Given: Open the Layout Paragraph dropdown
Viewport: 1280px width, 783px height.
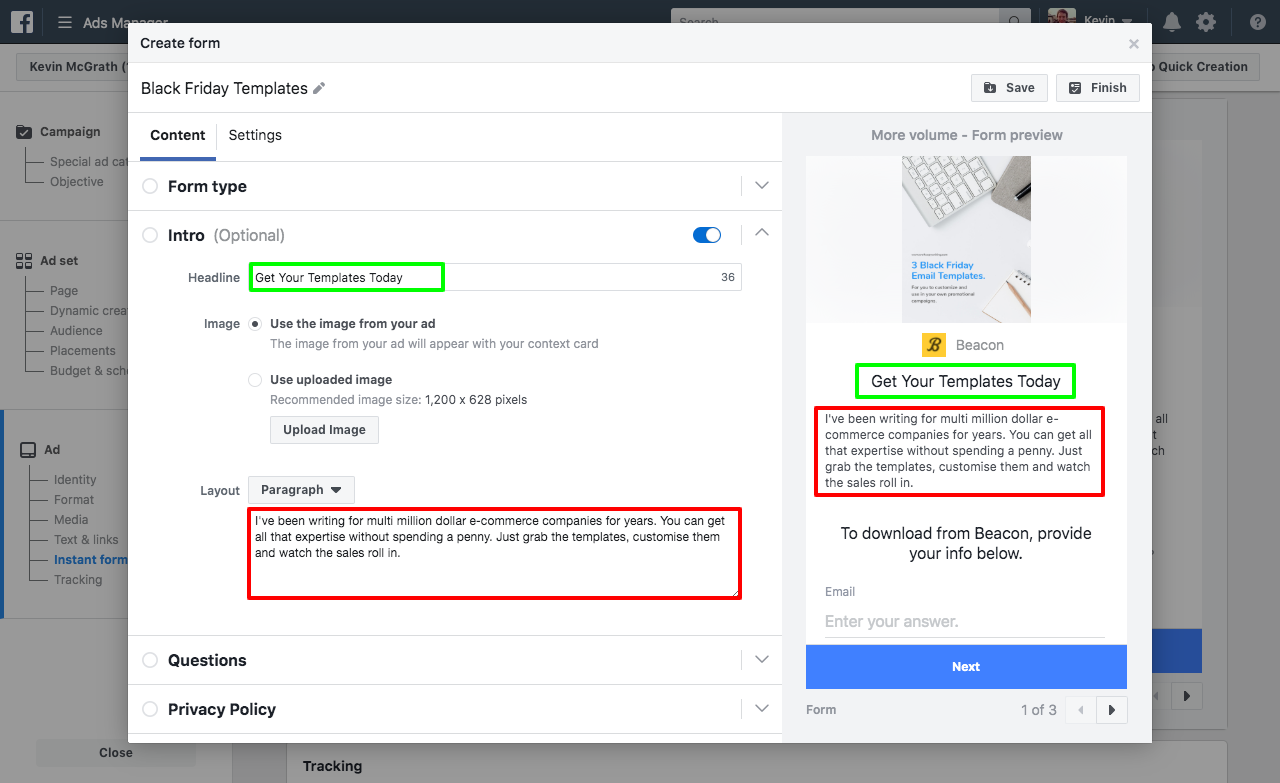Looking at the screenshot, I should pyautogui.click(x=301, y=489).
